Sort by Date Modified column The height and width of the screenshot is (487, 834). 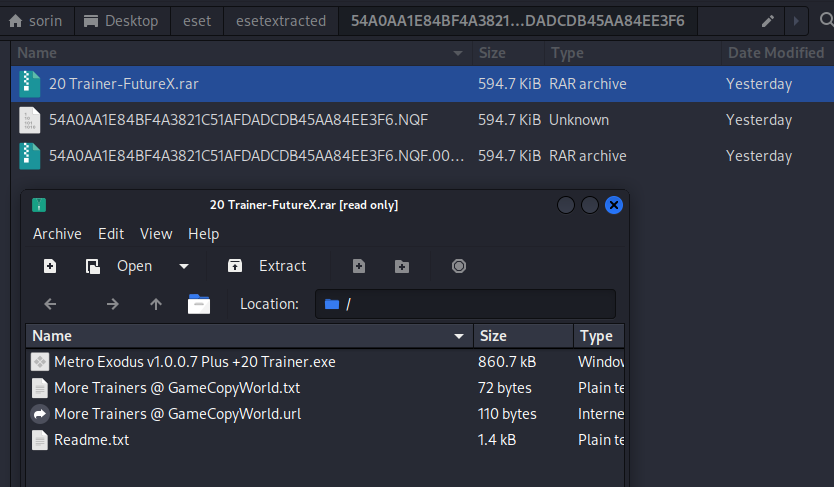point(778,53)
